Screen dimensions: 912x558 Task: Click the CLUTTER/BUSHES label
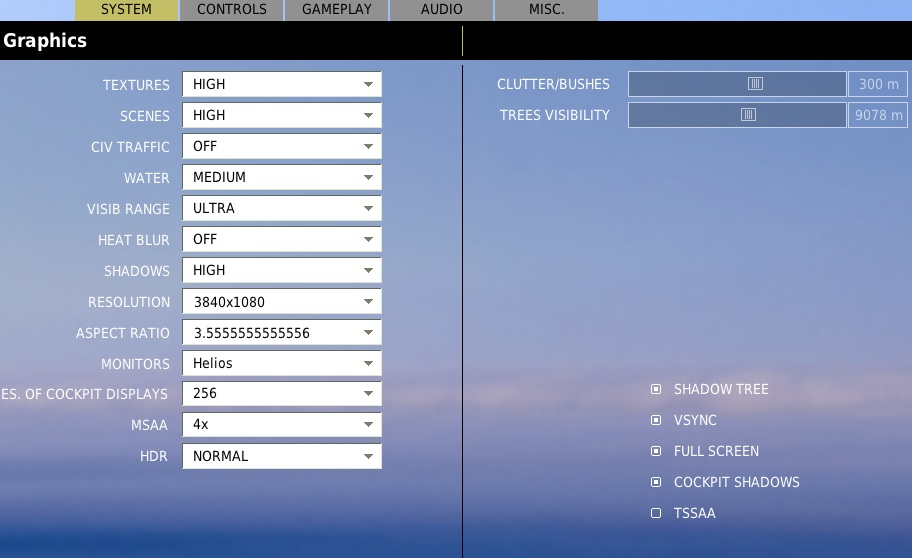(x=553, y=84)
